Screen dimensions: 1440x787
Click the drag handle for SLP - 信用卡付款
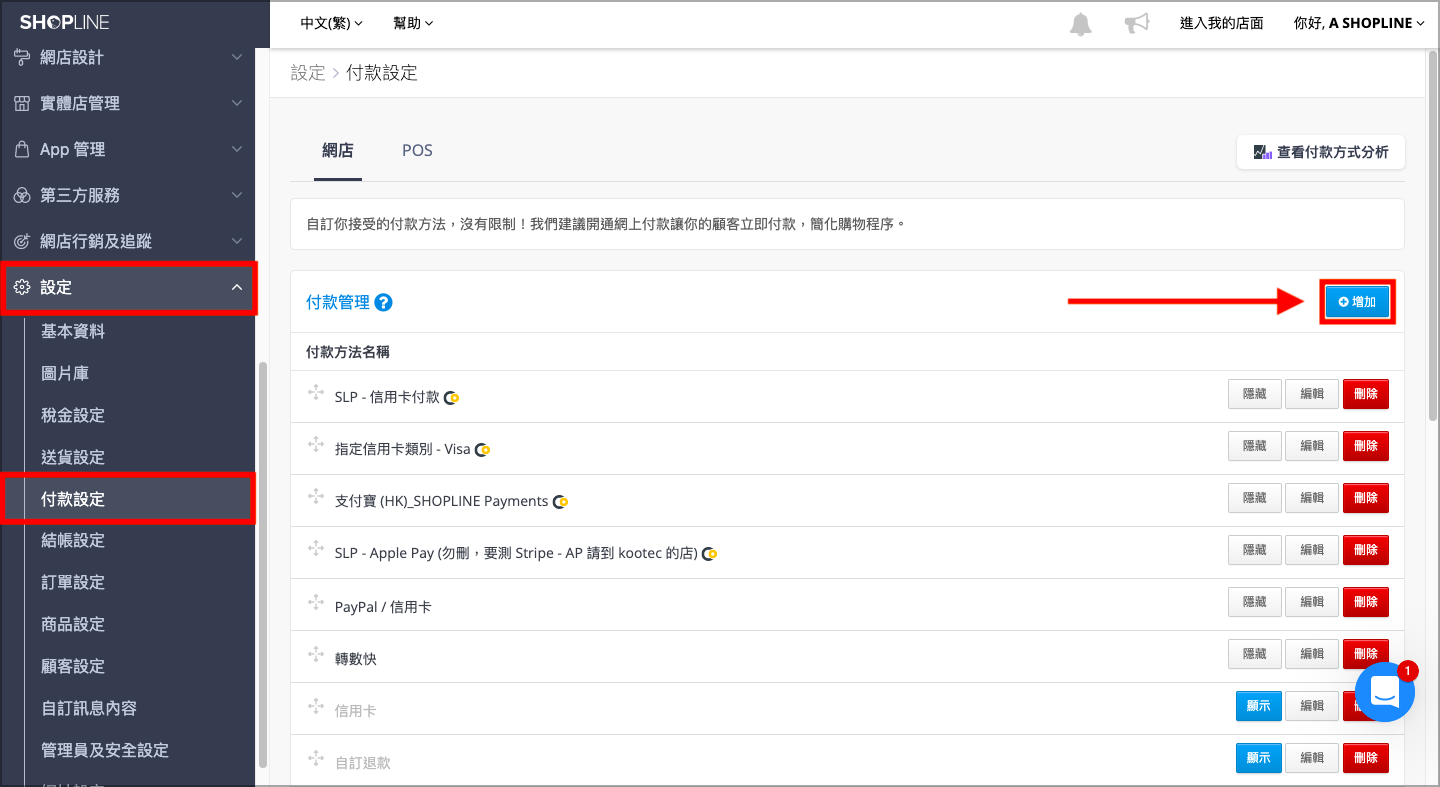[x=316, y=393]
